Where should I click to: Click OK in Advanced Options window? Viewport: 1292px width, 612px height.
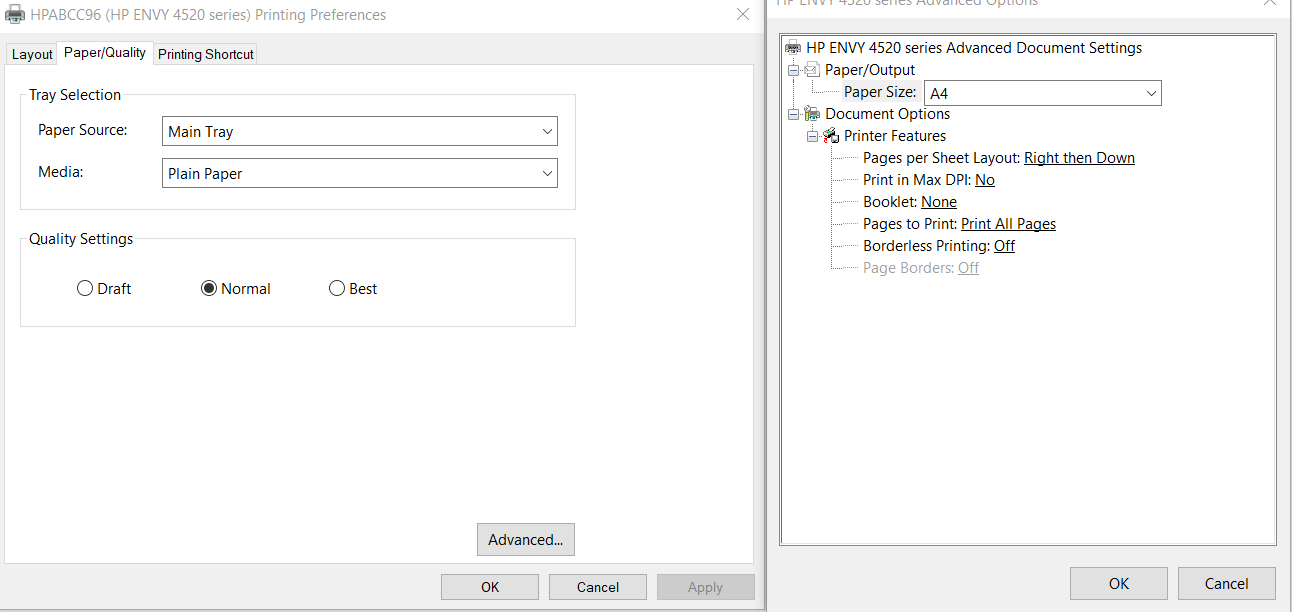(x=1119, y=584)
